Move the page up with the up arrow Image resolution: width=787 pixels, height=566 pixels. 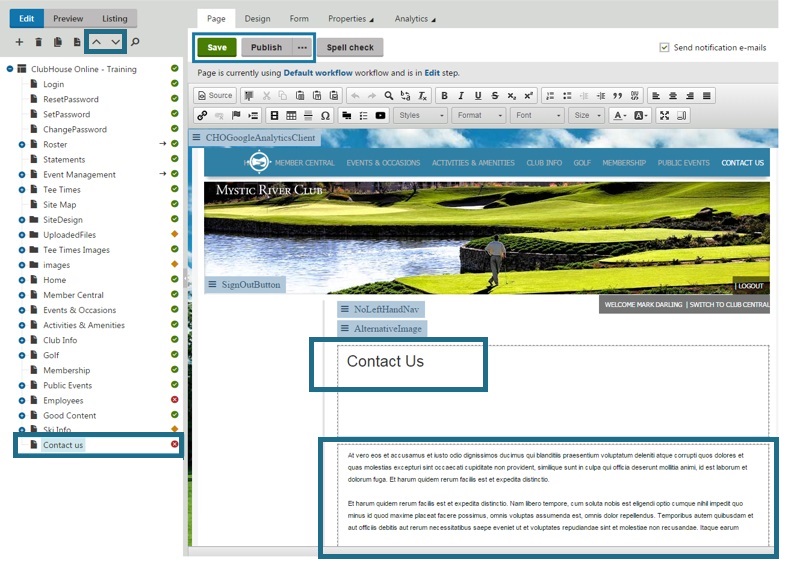point(96,42)
